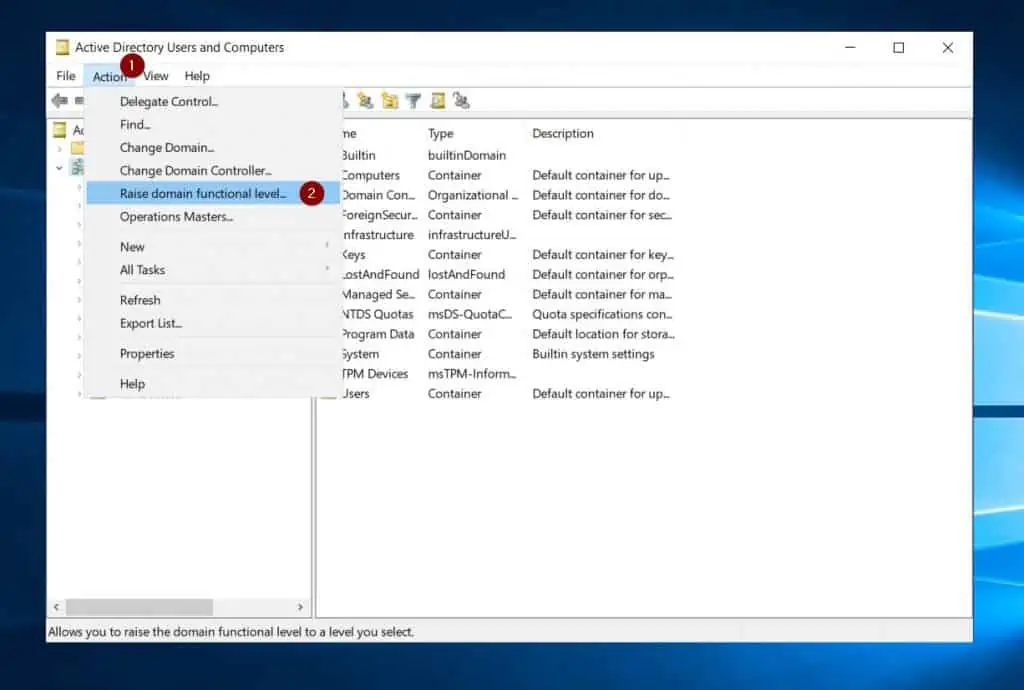Select the Builtin row in list
Image resolution: width=1024 pixels, height=690 pixels.
coord(358,155)
